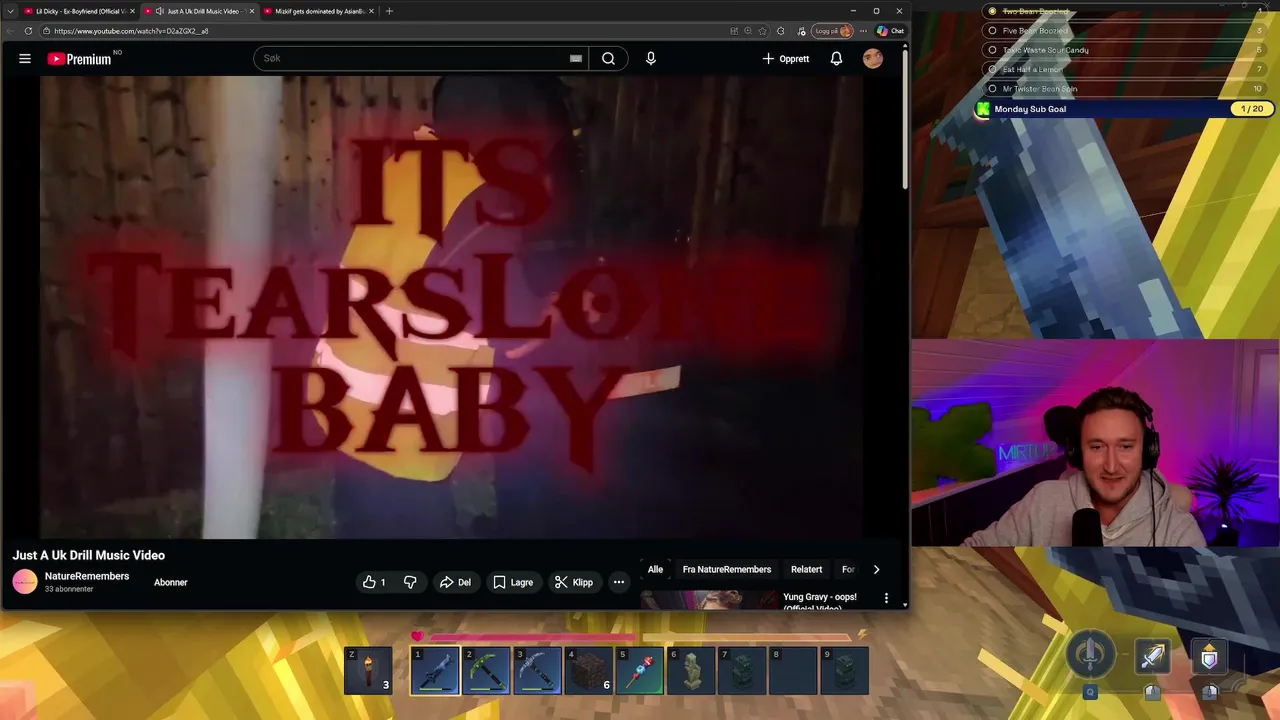Open the browser tab list chevron
This screenshot has width=1280, height=720.
[x=10, y=11]
